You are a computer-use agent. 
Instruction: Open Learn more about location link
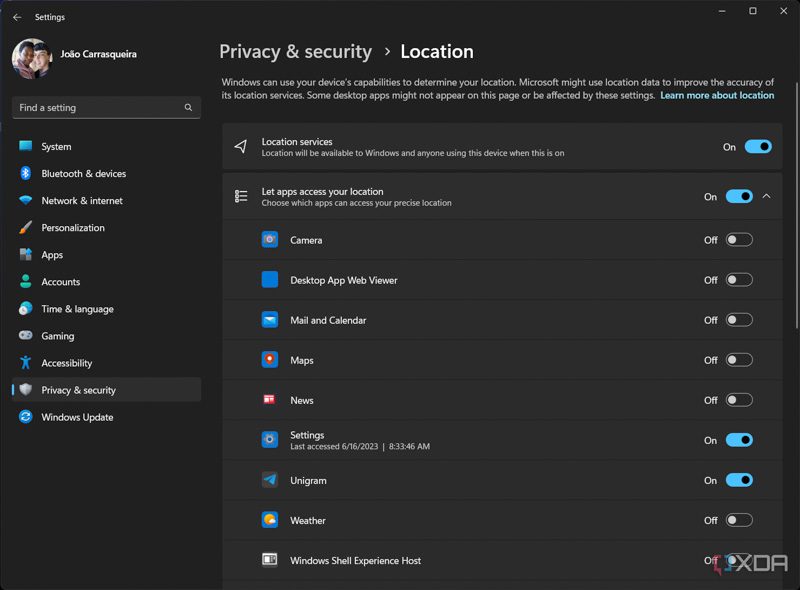(717, 95)
